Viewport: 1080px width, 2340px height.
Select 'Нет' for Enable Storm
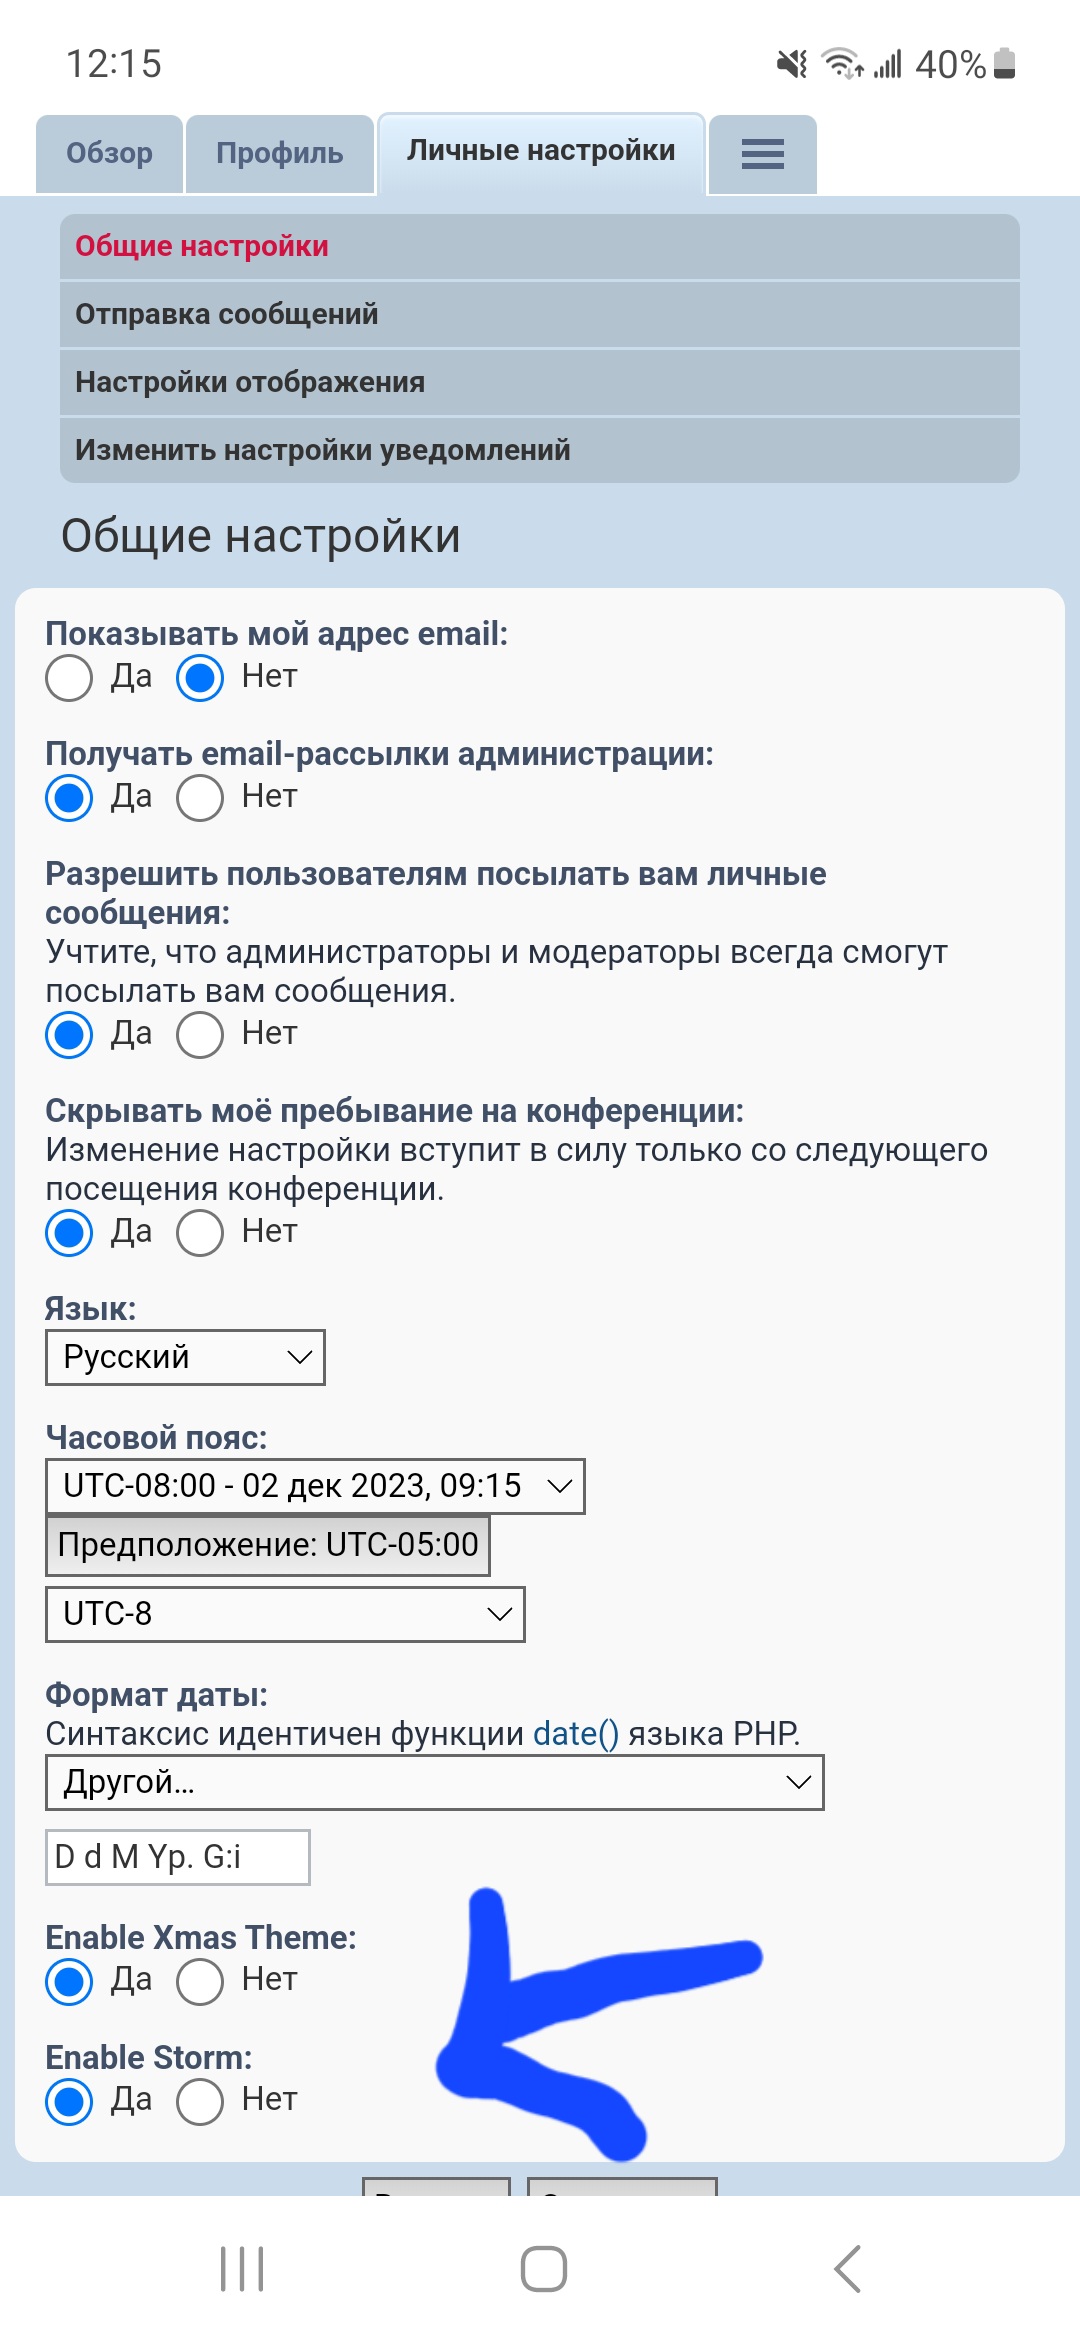pos(200,2101)
